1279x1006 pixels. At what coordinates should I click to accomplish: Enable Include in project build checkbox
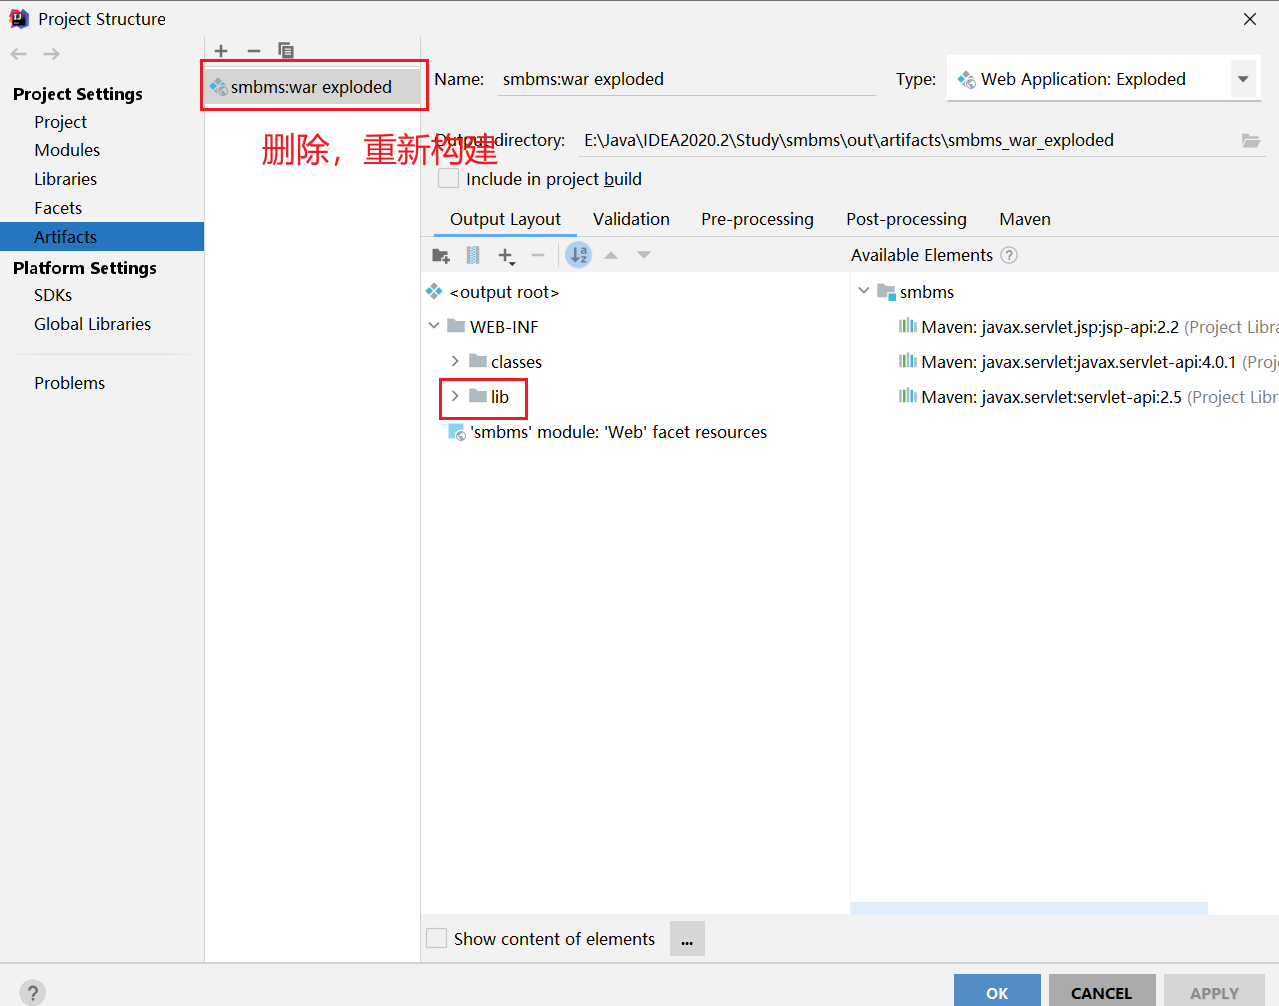(x=449, y=179)
